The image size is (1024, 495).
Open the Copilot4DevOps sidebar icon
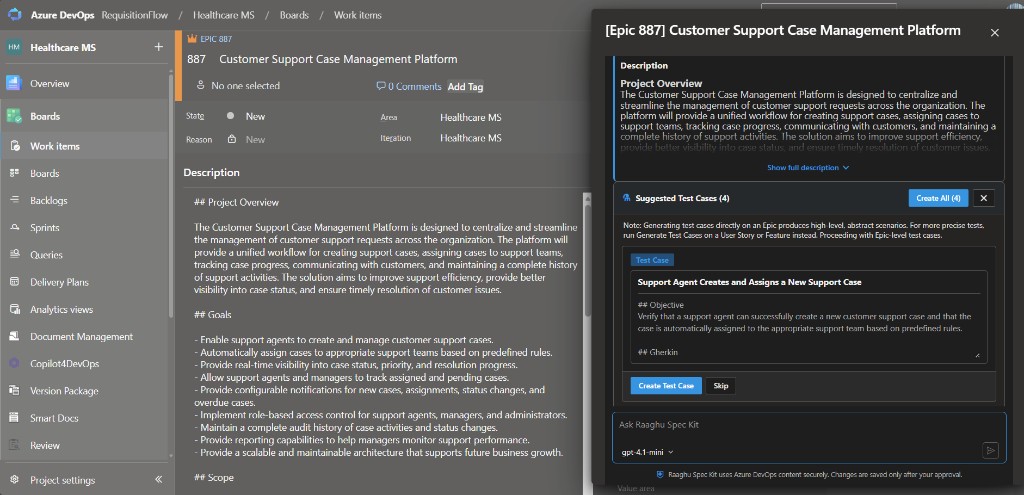tap(14, 364)
